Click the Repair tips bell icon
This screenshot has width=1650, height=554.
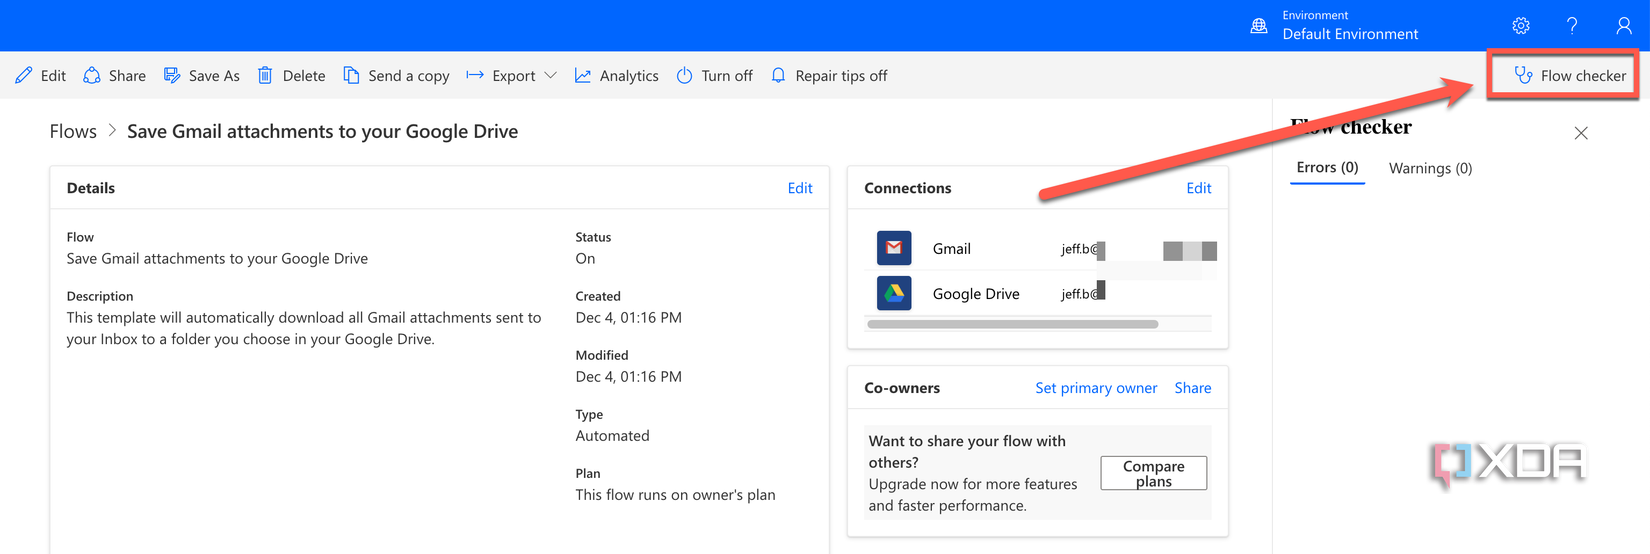778,75
